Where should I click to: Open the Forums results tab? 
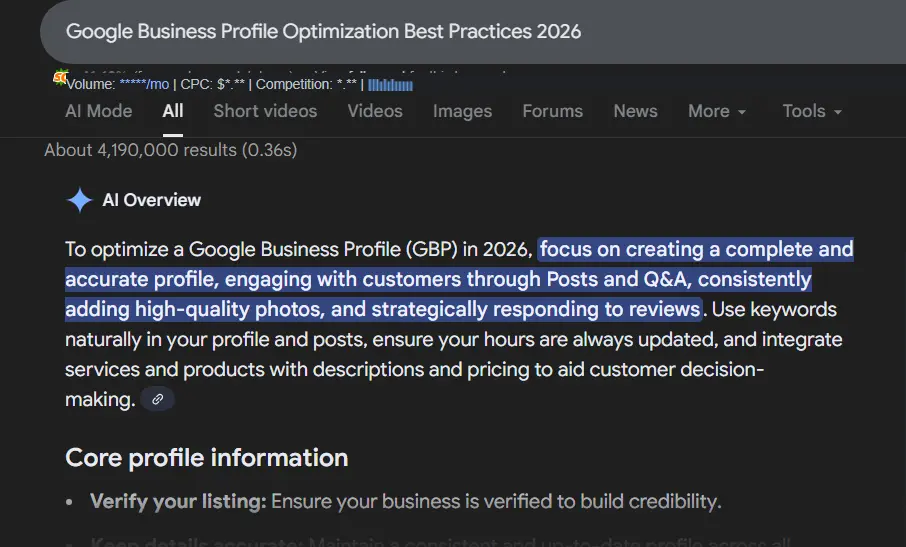pos(552,111)
